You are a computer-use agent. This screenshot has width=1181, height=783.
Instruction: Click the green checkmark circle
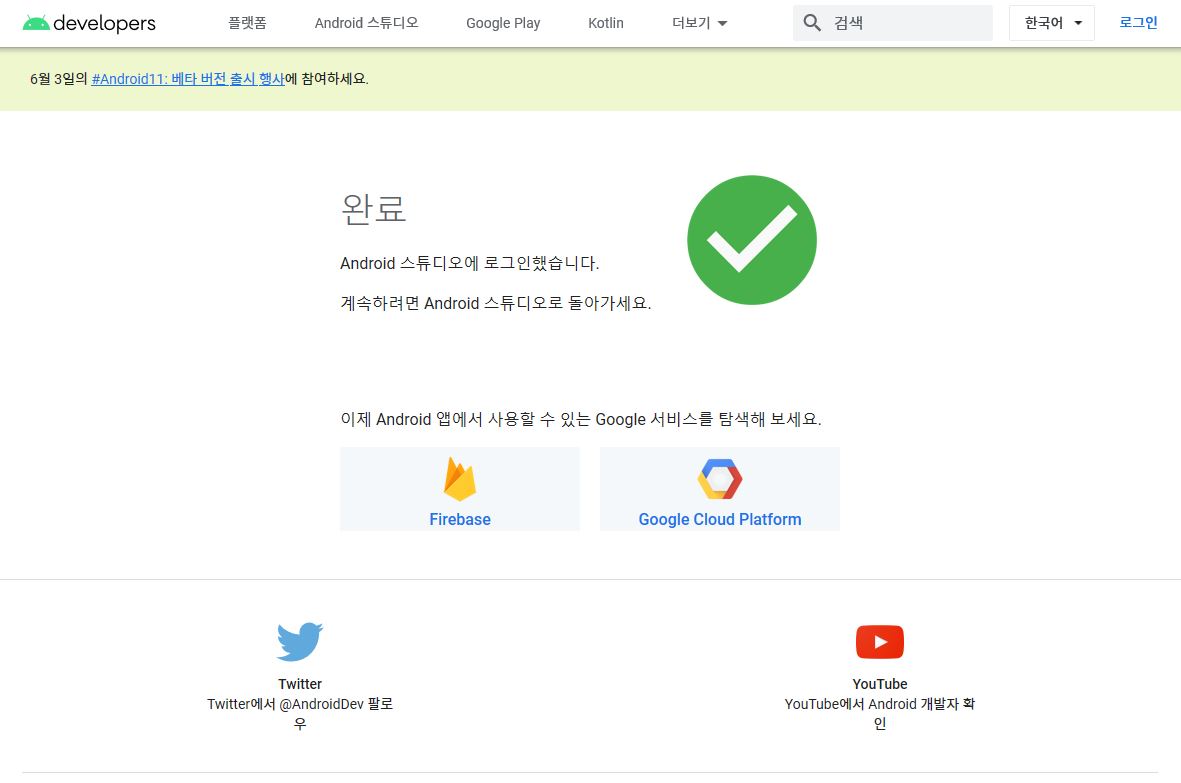tap(752, 240)
